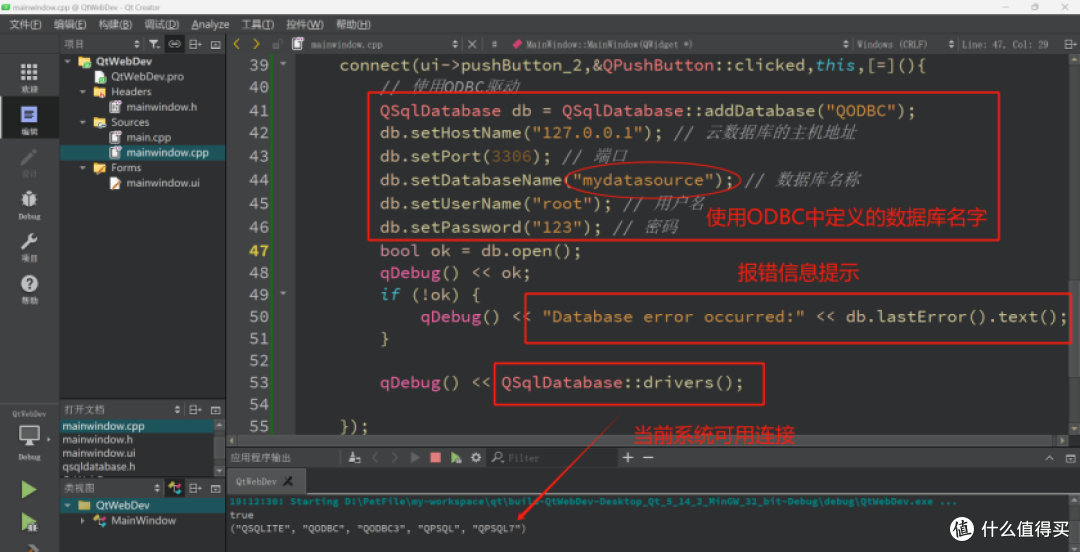Select main.cpp under Sources
The width and height of the screenshot is (1080, 552).
pos(148,137)
